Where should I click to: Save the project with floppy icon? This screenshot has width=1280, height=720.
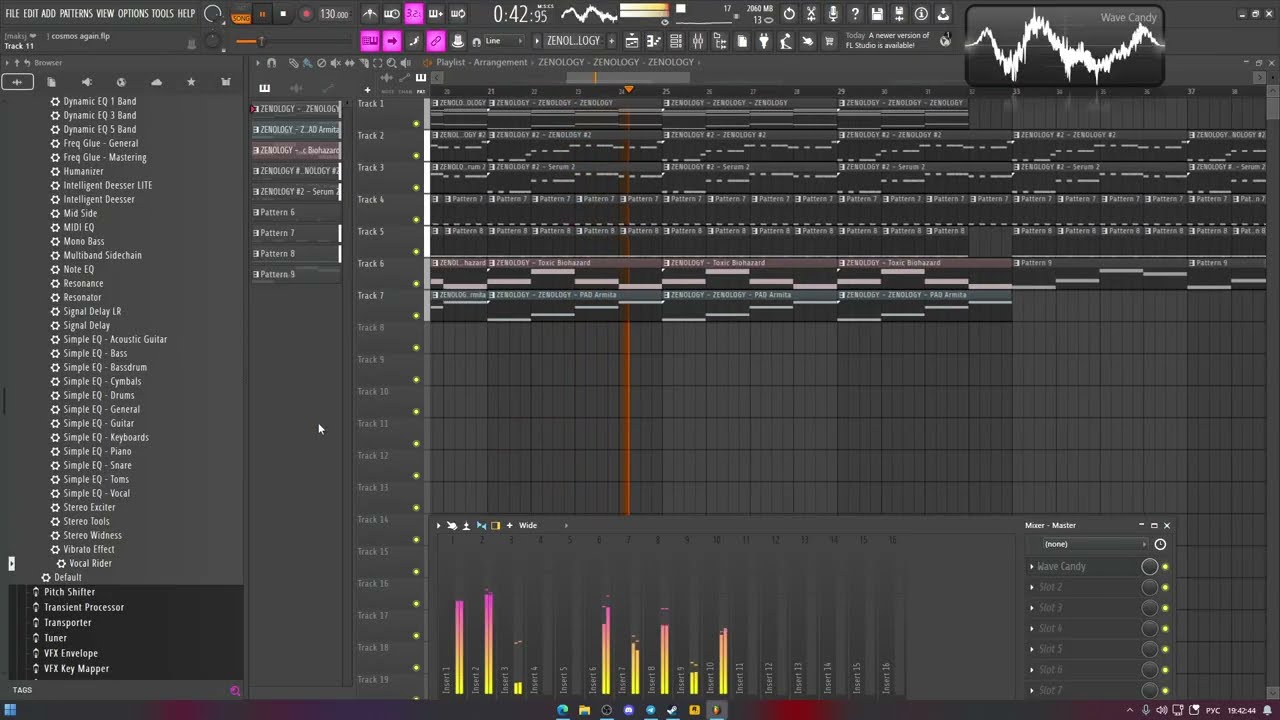pyautogui.click(x=877, y=14)
